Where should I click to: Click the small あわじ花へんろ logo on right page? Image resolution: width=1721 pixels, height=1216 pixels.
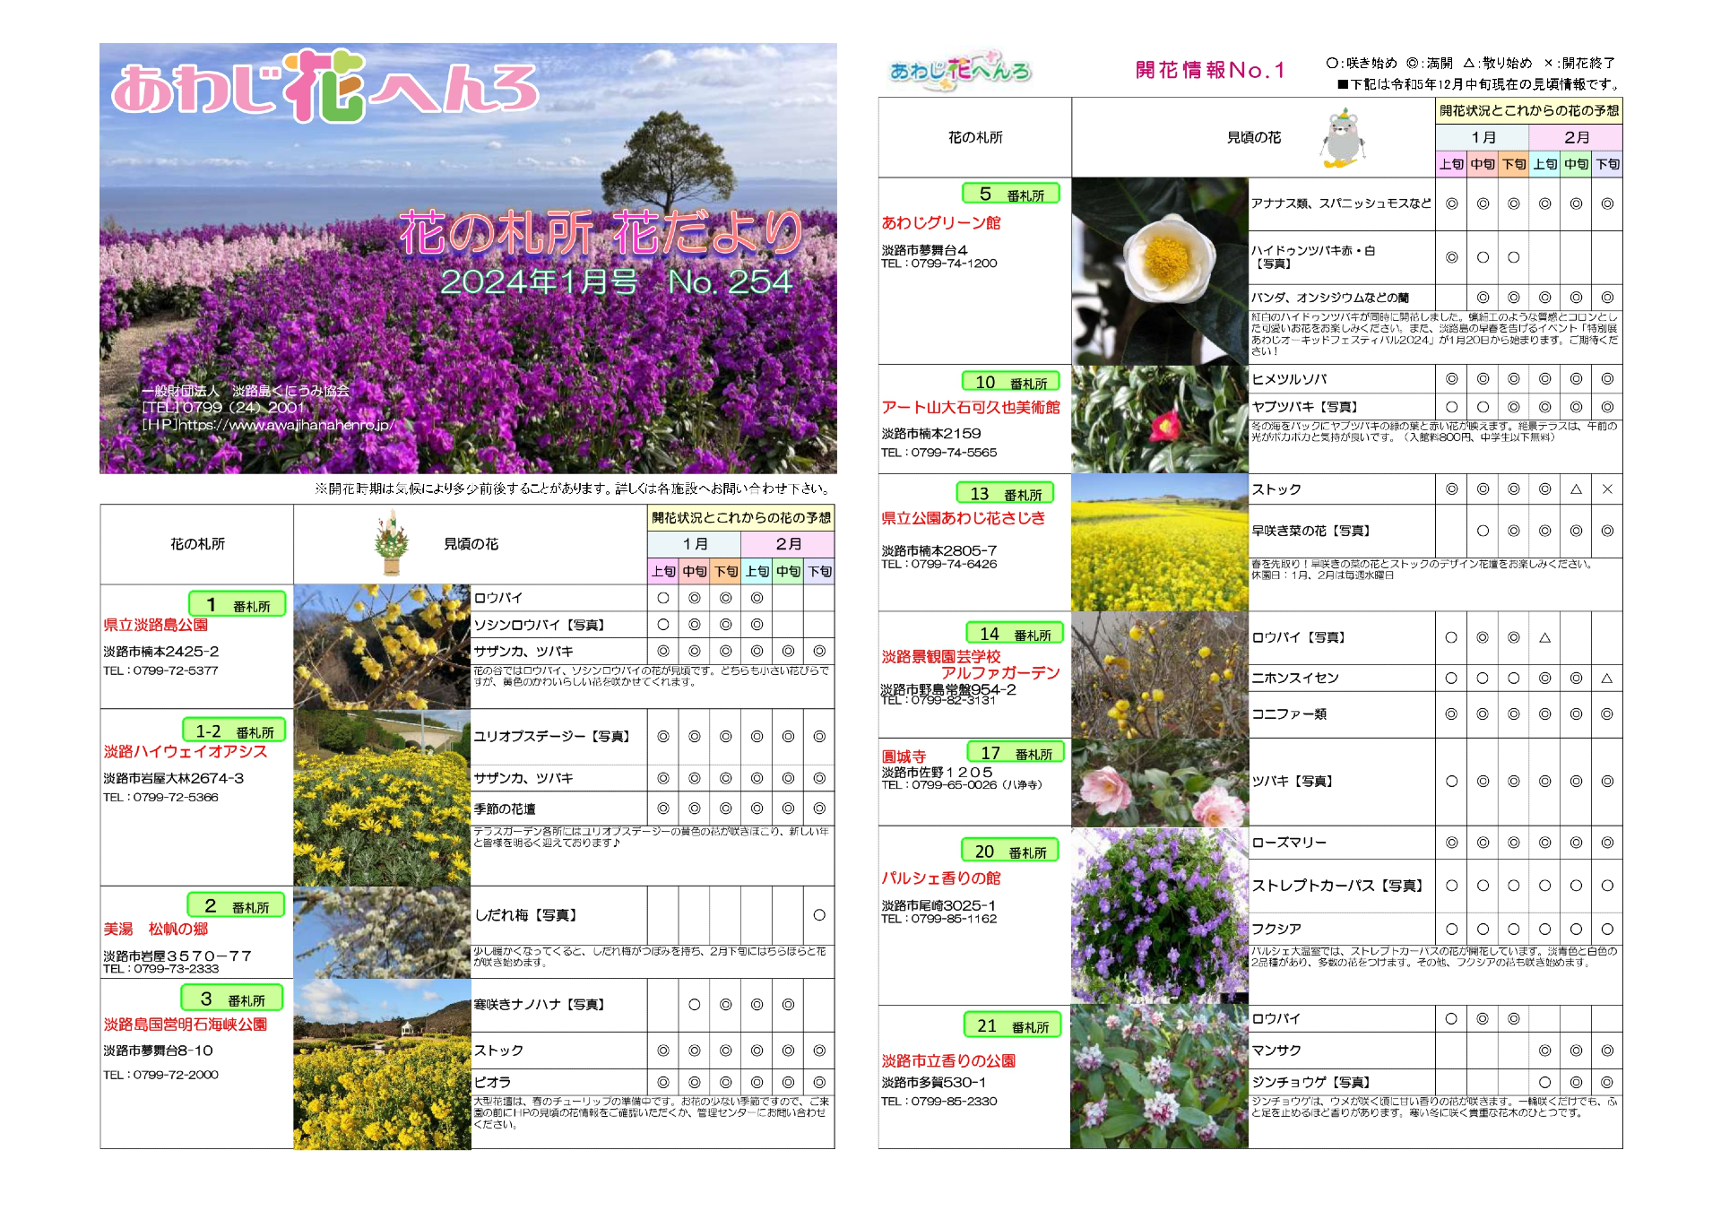[x=960, y=71]
